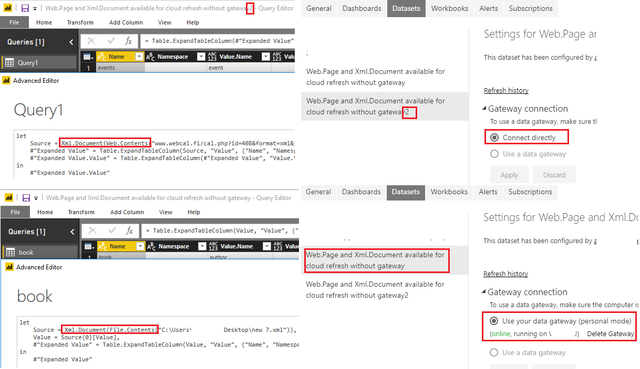Click ABC type icon on Namespace column, top editor
This screenshot has height=369, width=640.
pos(150,57)
